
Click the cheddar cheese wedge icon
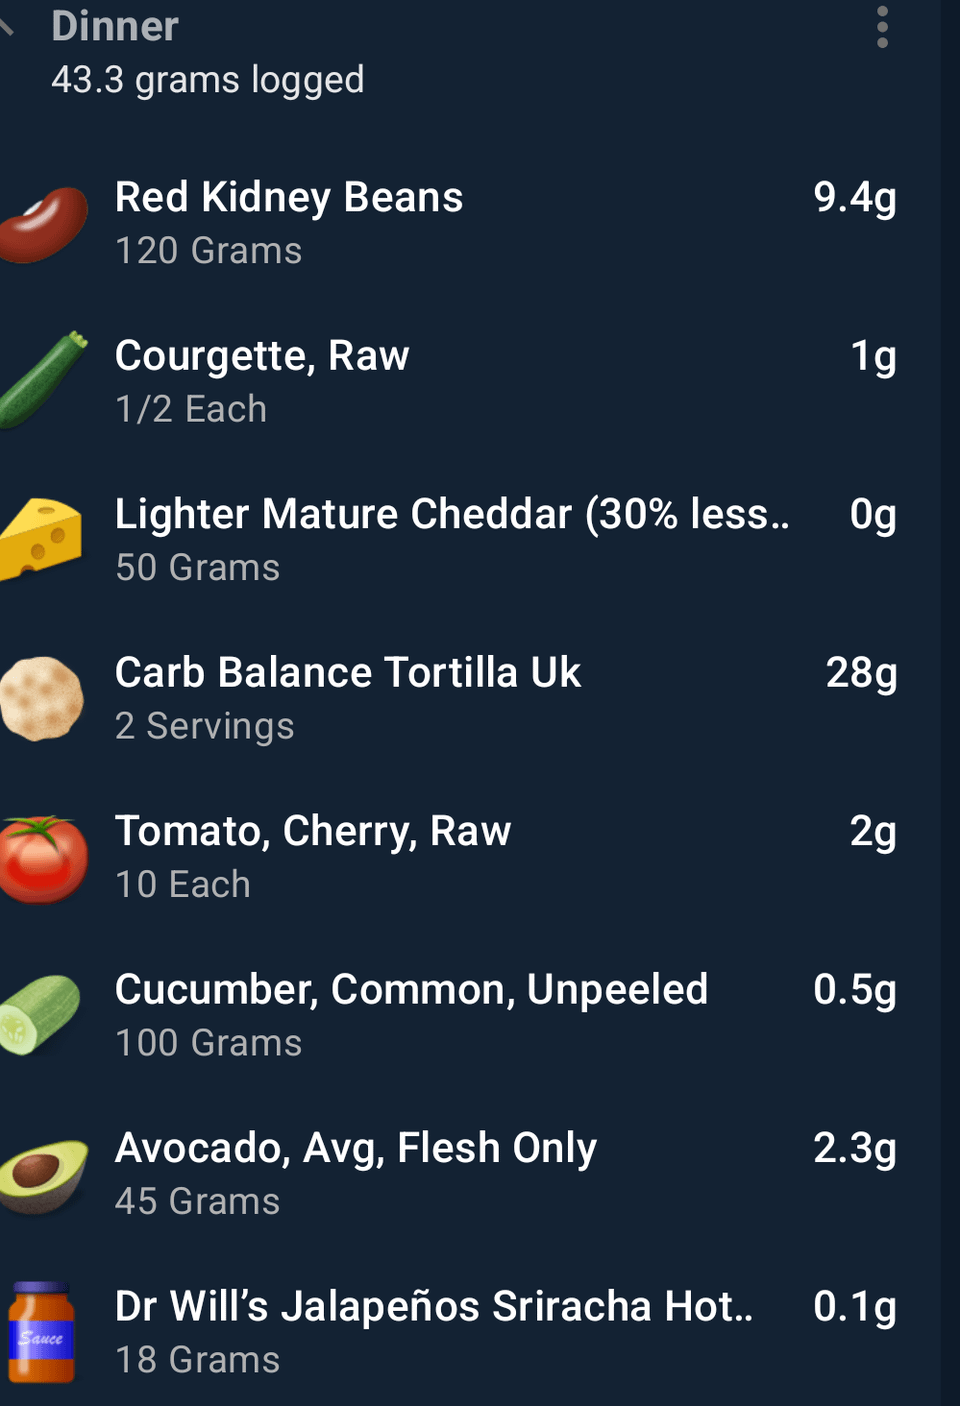(41, 539)
